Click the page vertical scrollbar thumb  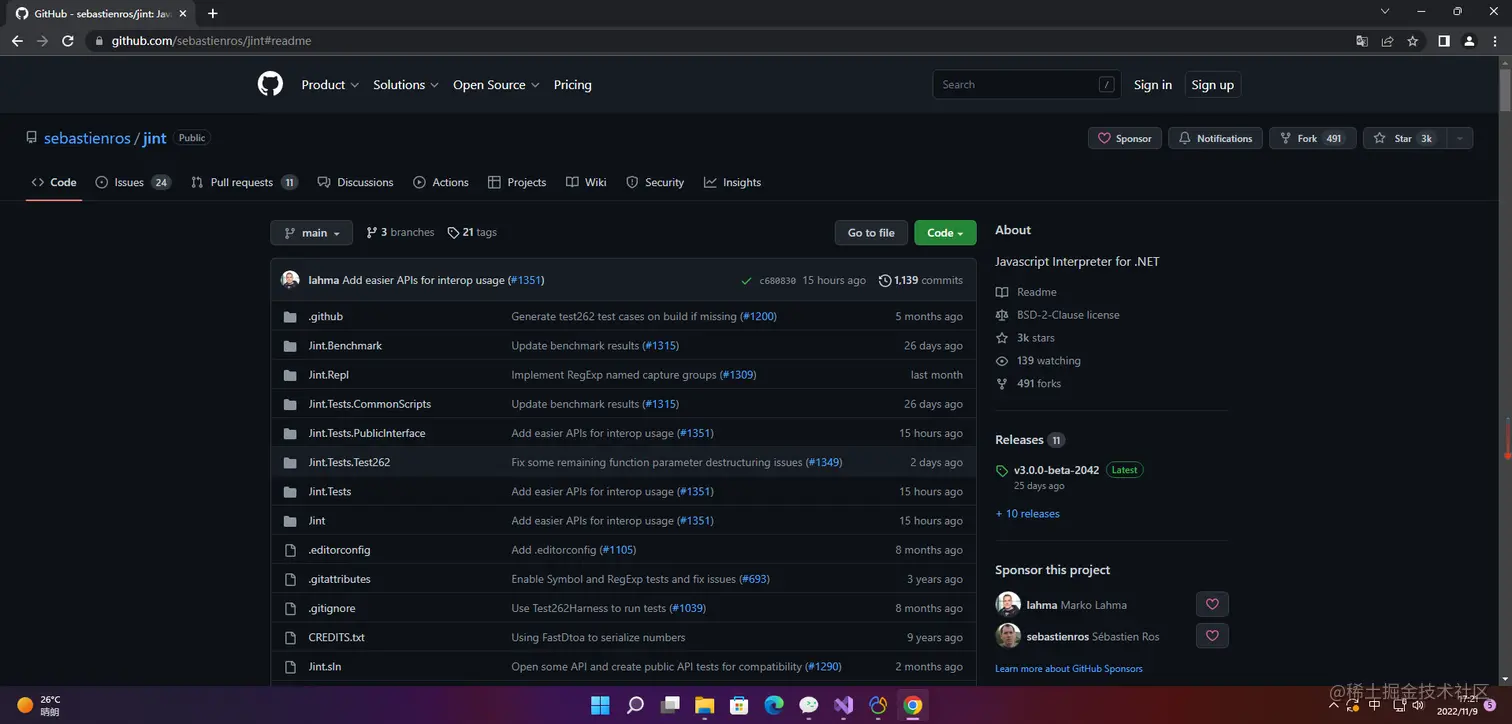pyautogui.click(x=1504, y=90)
